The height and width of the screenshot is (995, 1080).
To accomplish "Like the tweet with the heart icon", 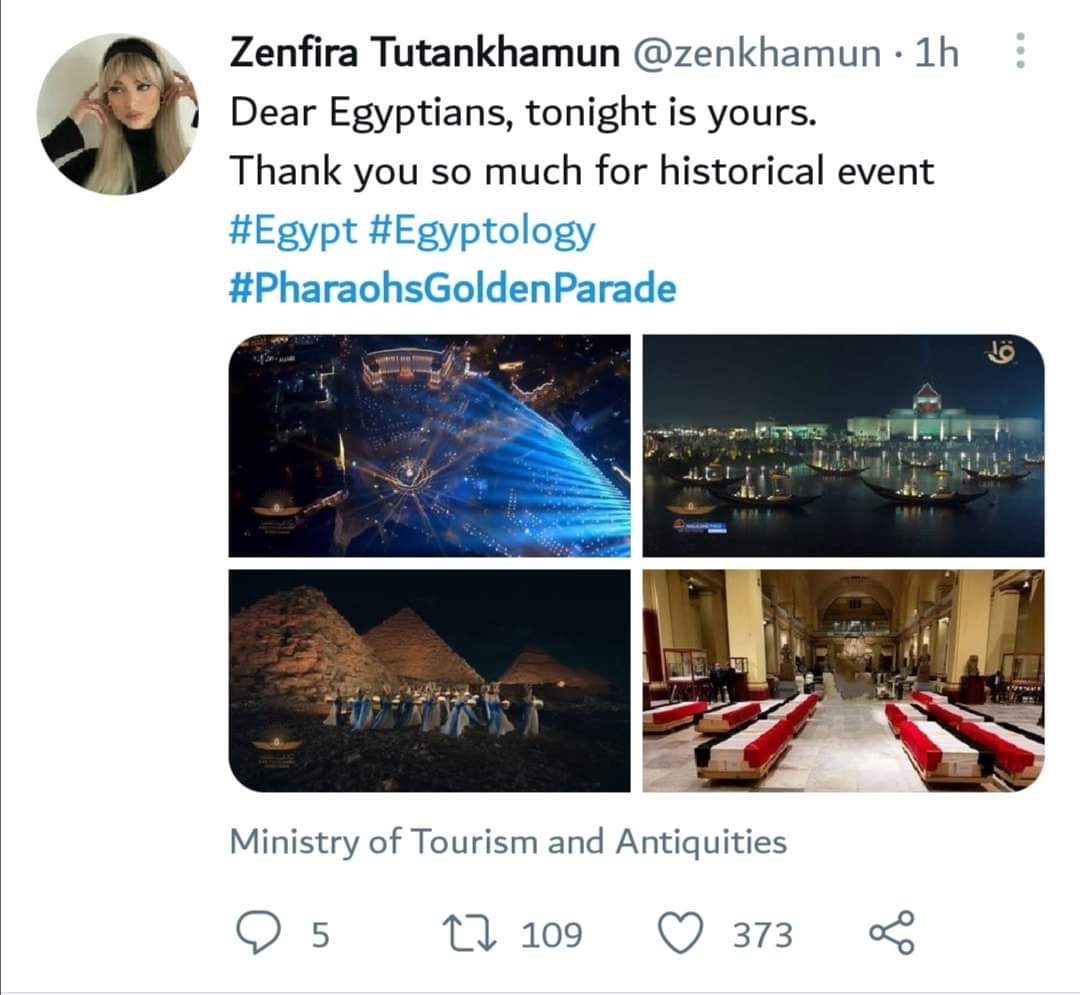I will pyautogui.click(x=682, y=934).
